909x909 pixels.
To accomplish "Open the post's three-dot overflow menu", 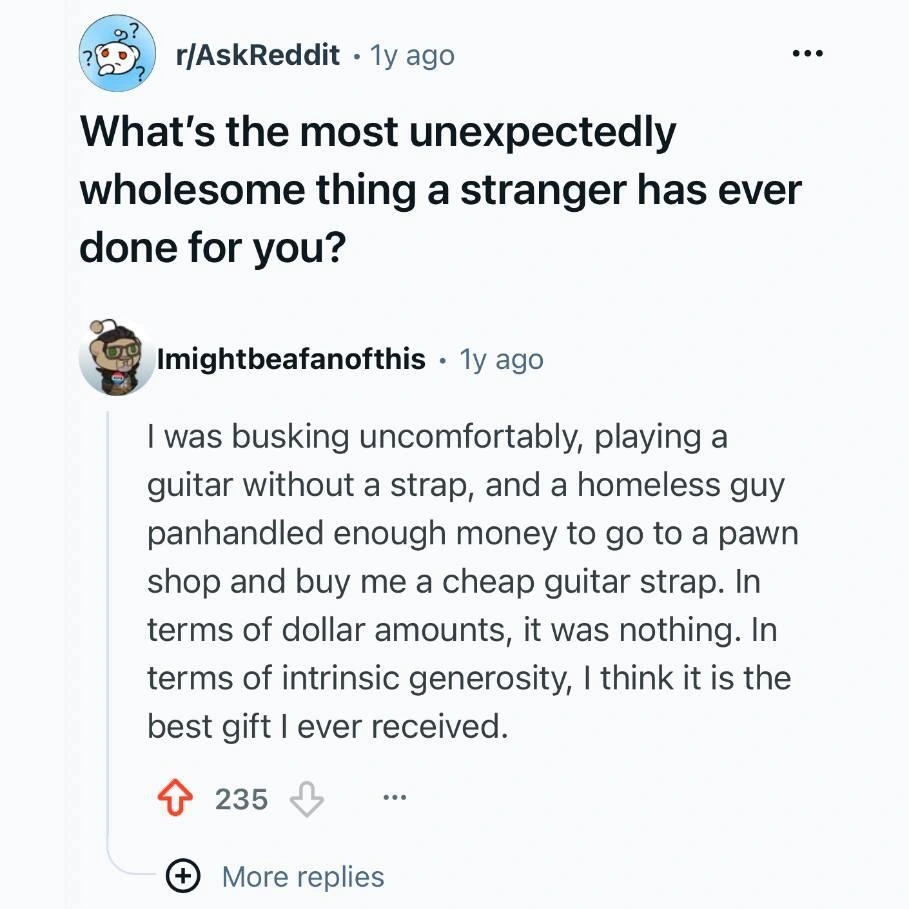I will (805, 54).
